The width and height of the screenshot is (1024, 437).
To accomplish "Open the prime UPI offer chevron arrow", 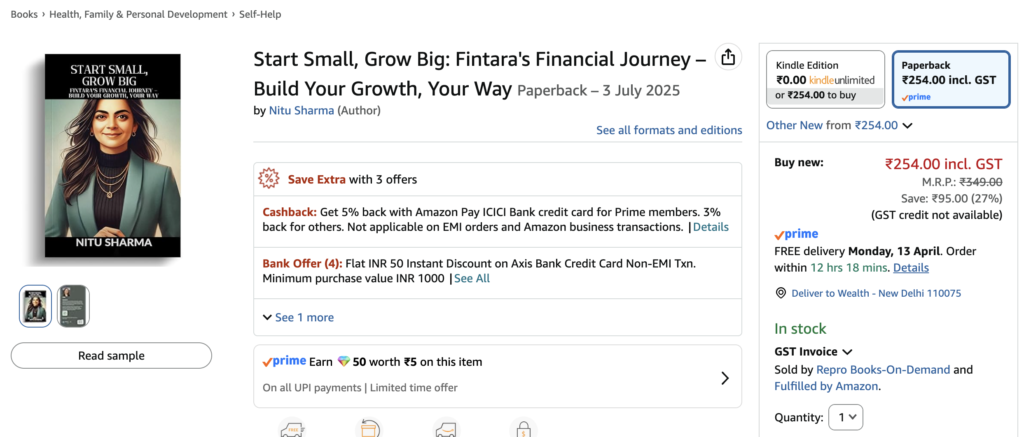I will pos(725,378).
